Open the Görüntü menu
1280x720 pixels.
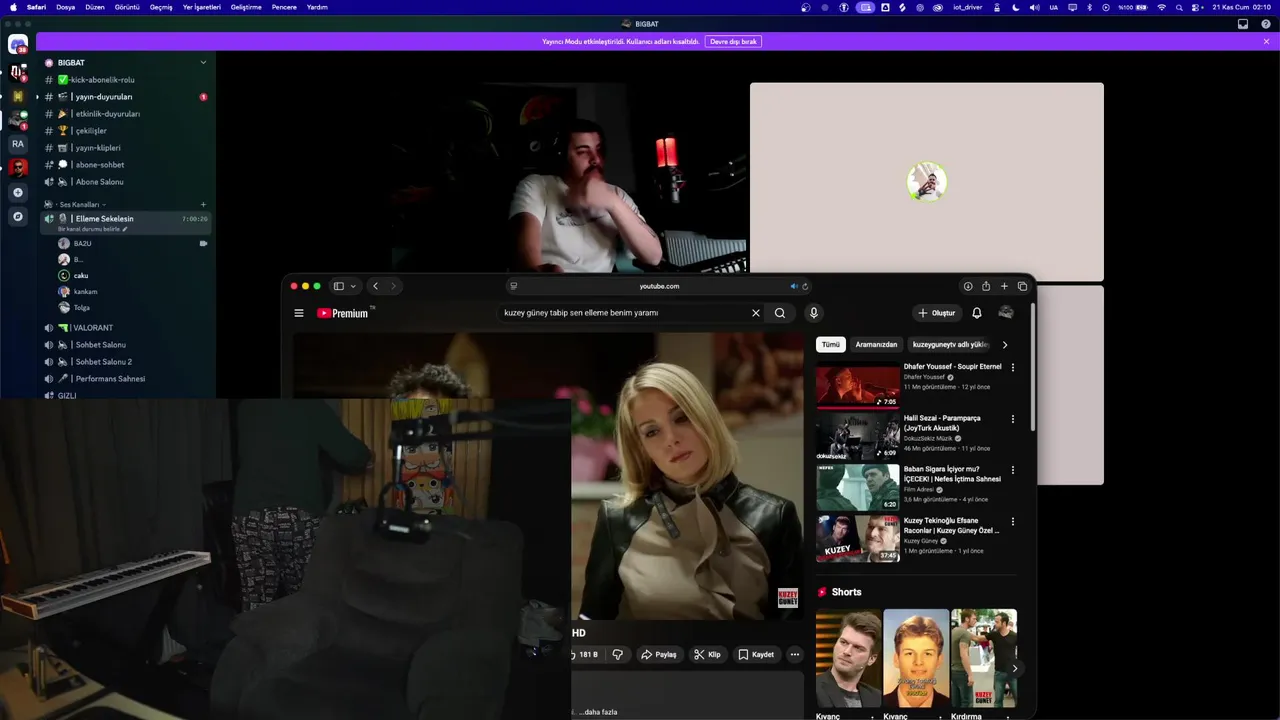tap(127, 7)
